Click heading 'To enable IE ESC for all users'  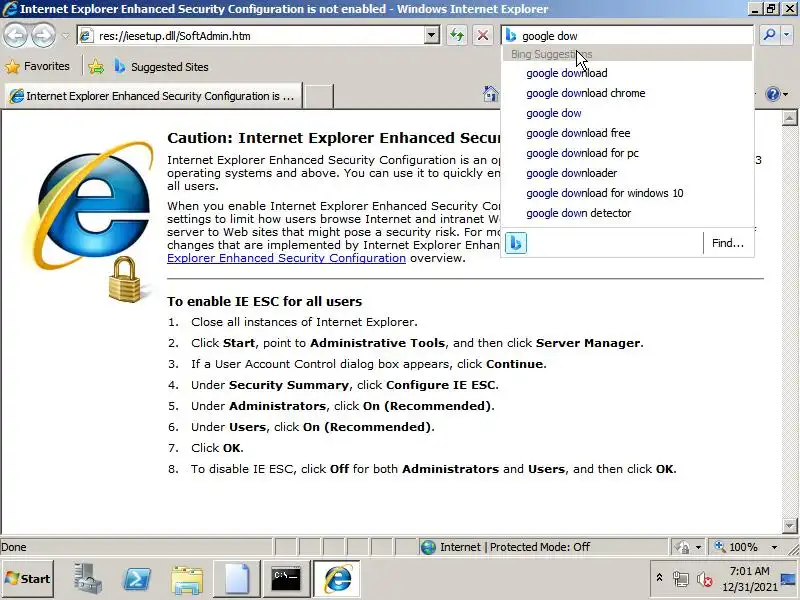(x=264, y=302)
